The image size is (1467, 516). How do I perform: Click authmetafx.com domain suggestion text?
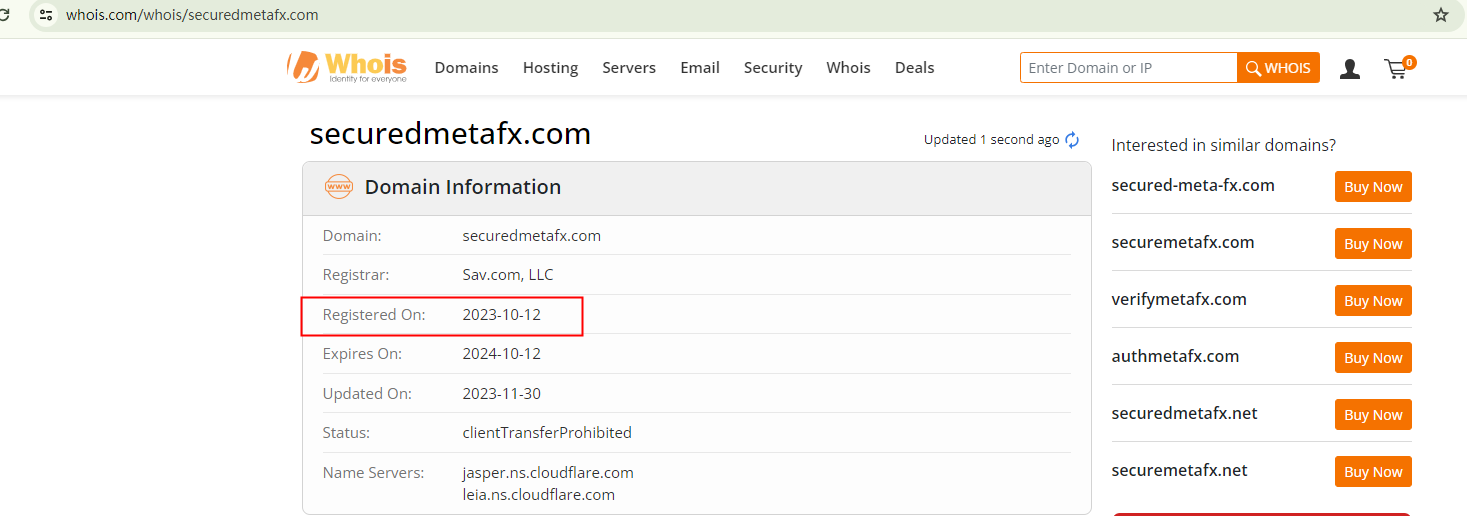pos(1175,356)
